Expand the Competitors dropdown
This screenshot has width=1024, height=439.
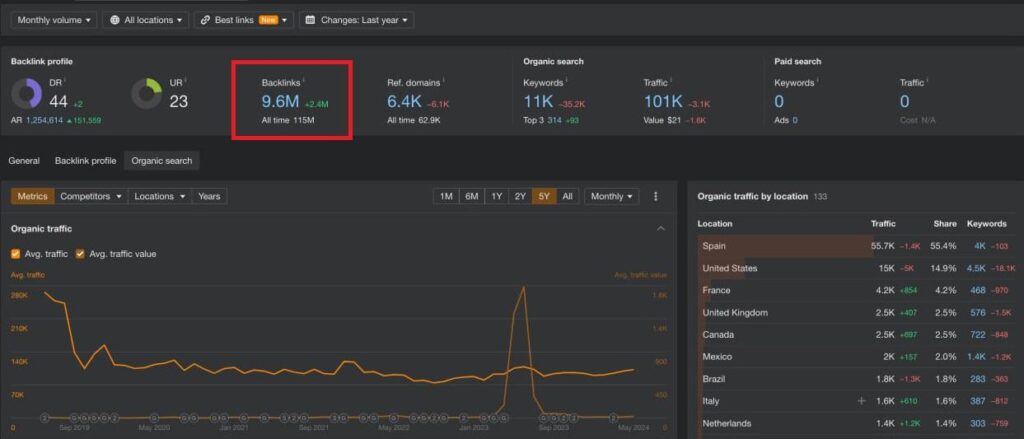(91, 197)
